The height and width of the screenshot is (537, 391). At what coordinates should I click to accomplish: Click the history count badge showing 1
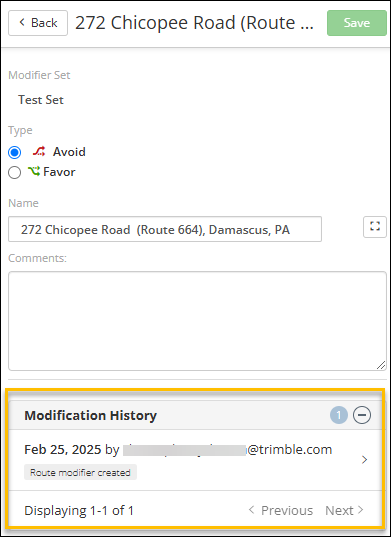pos(339,415)
